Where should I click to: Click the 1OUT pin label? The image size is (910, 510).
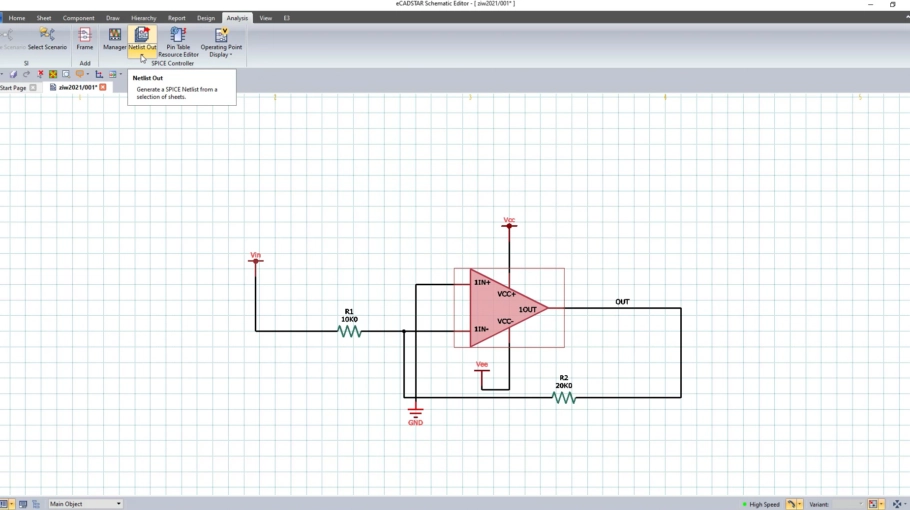pyautogui.click(x=528, y=310)
